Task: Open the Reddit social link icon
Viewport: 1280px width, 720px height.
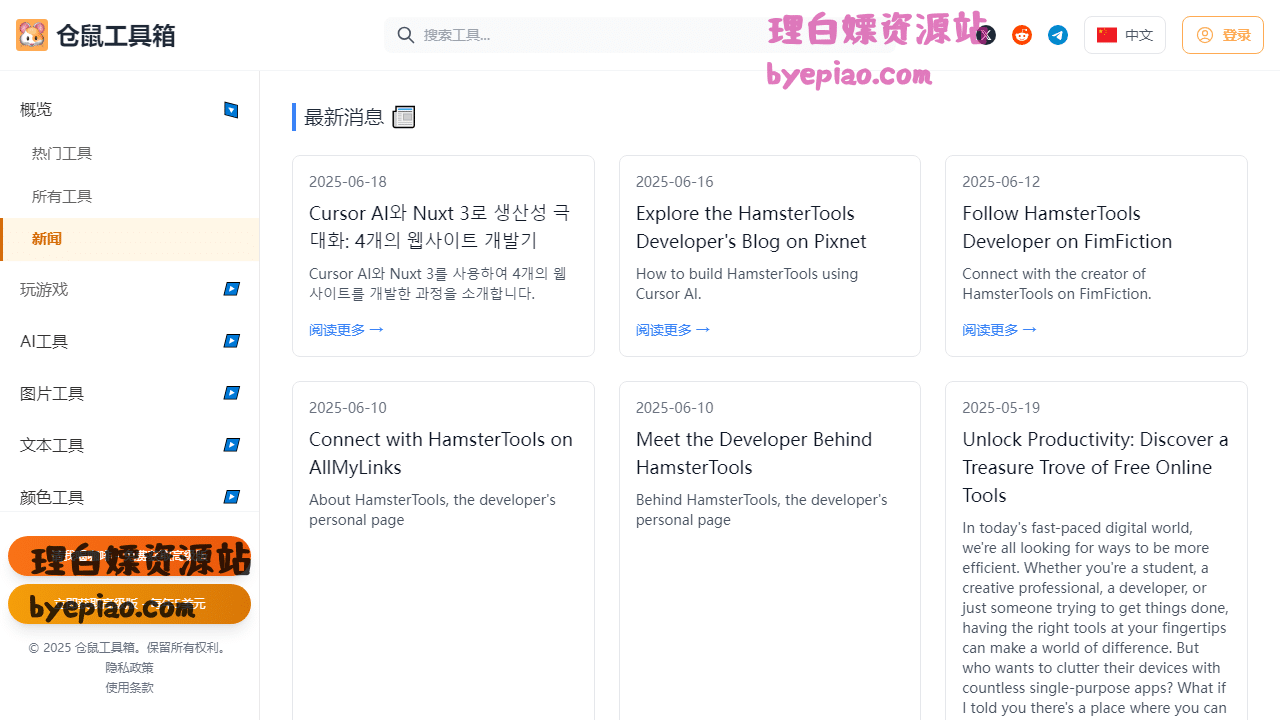Action: point(1022,35)
